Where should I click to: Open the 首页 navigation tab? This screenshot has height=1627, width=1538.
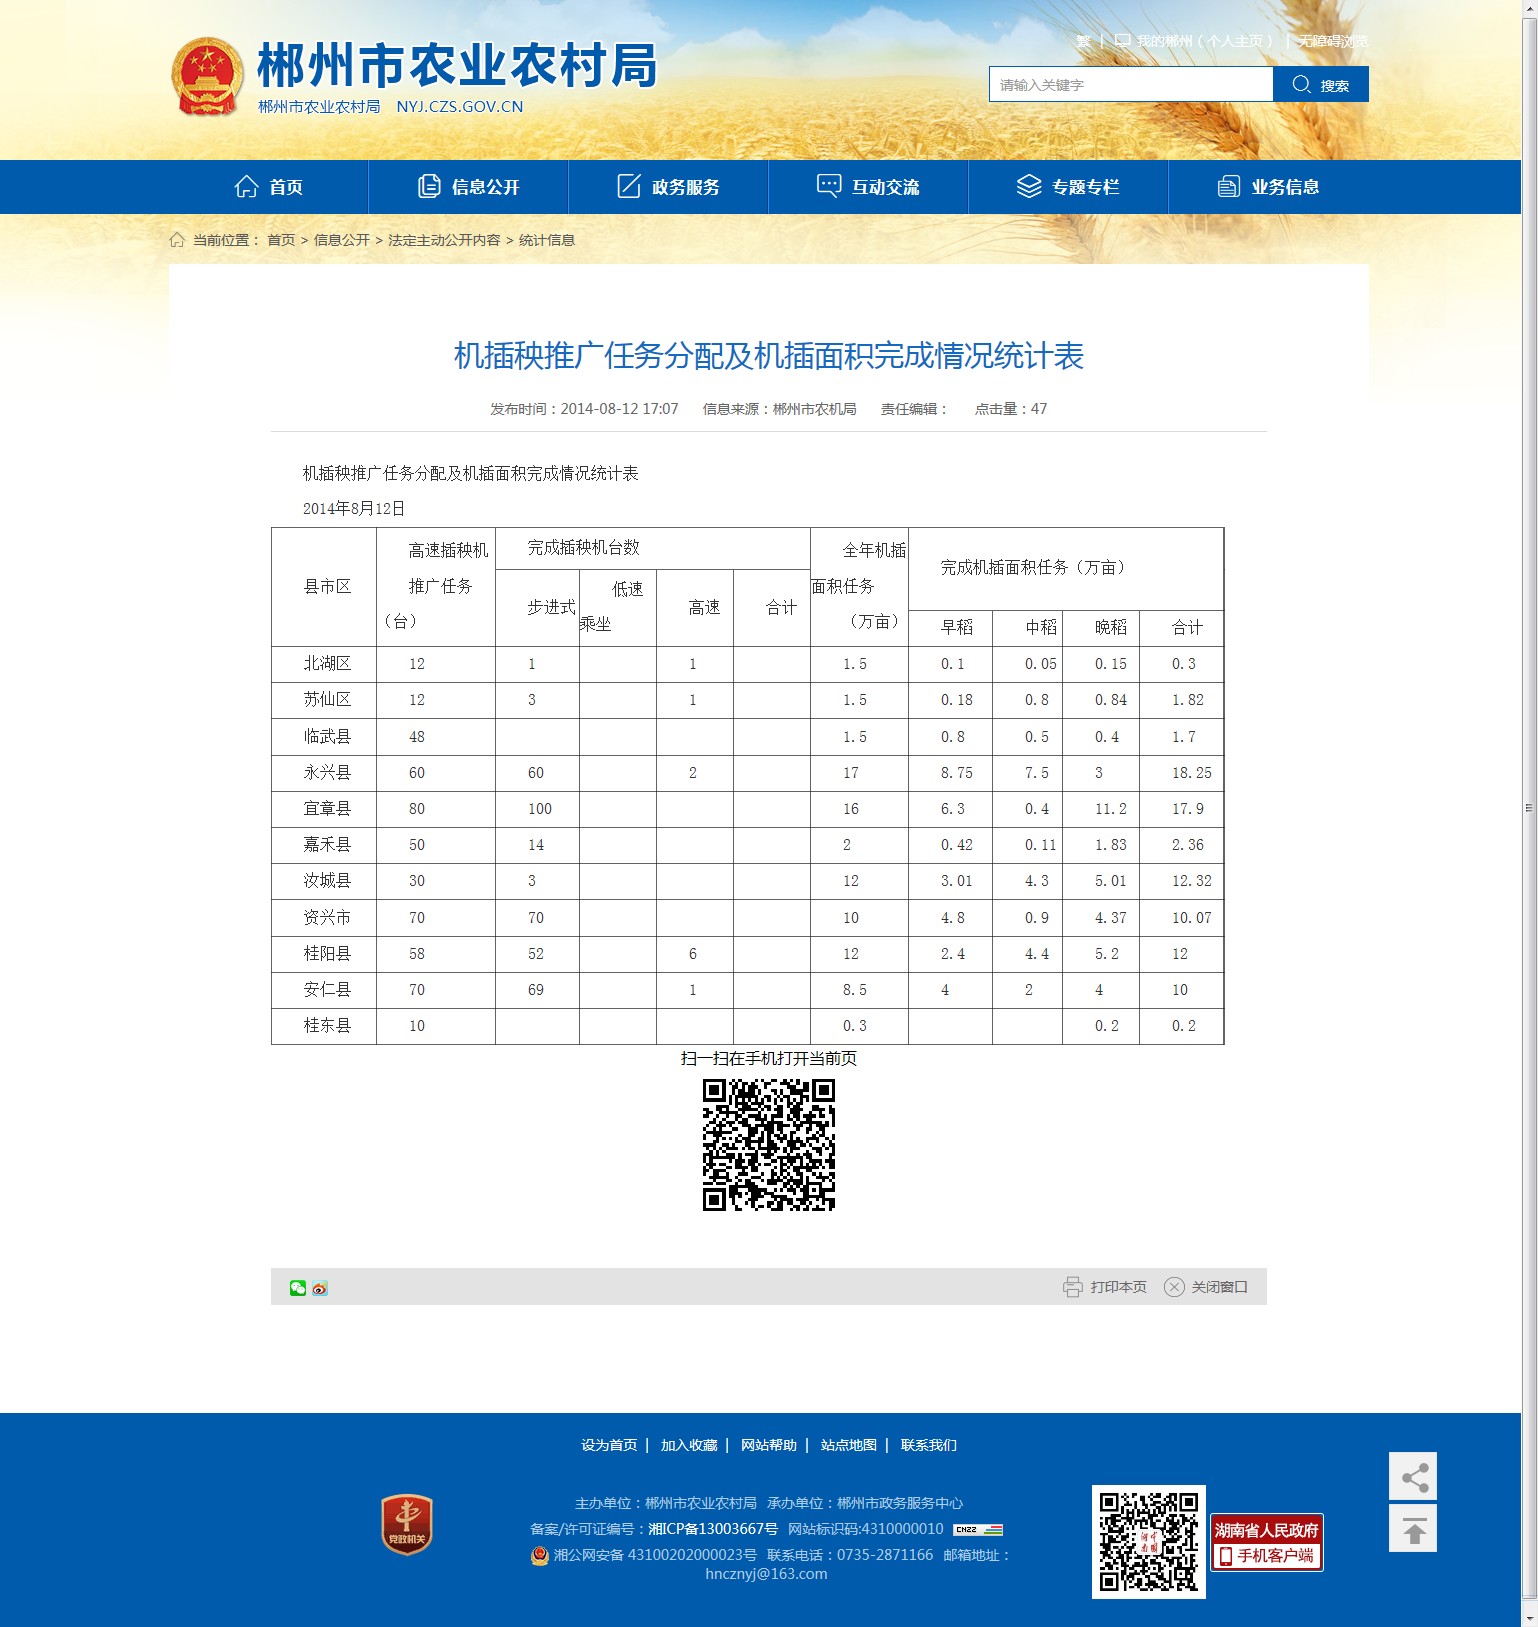pos(269,187)
